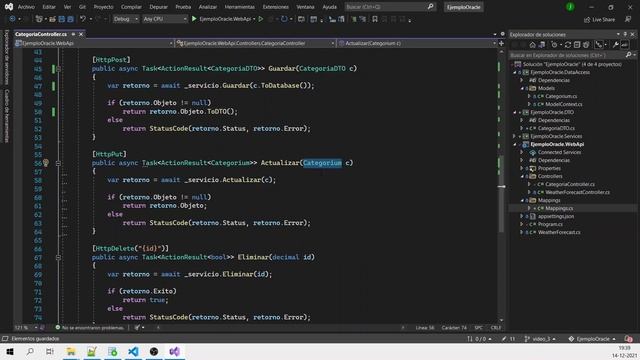Click Start Without Debugging hollow play icon
Screen dimensions: 640x360
pos(260,19)
